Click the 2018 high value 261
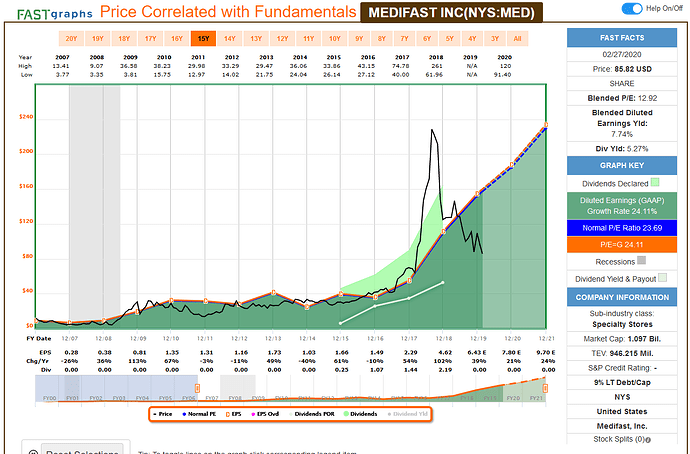The height and width of the screenshot is (454, 690). click(437, 66)
